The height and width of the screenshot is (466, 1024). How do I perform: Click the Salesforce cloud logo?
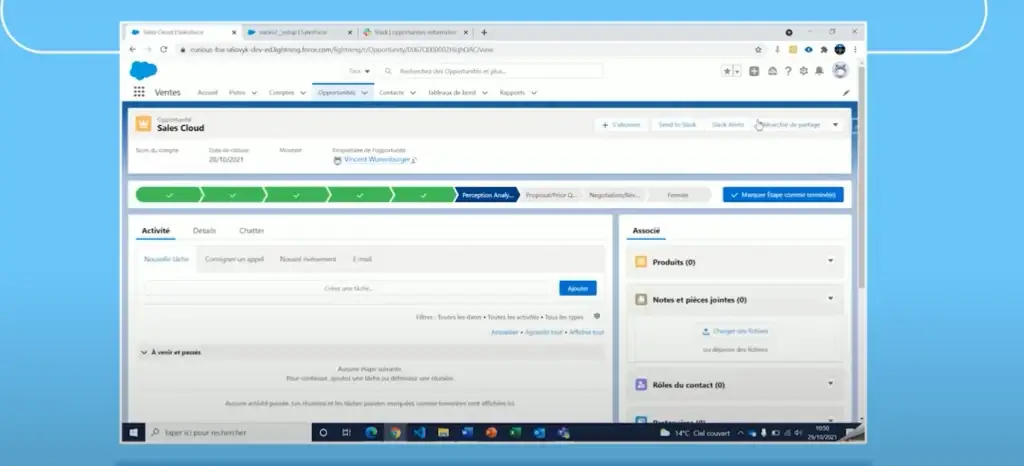point(143,70)
